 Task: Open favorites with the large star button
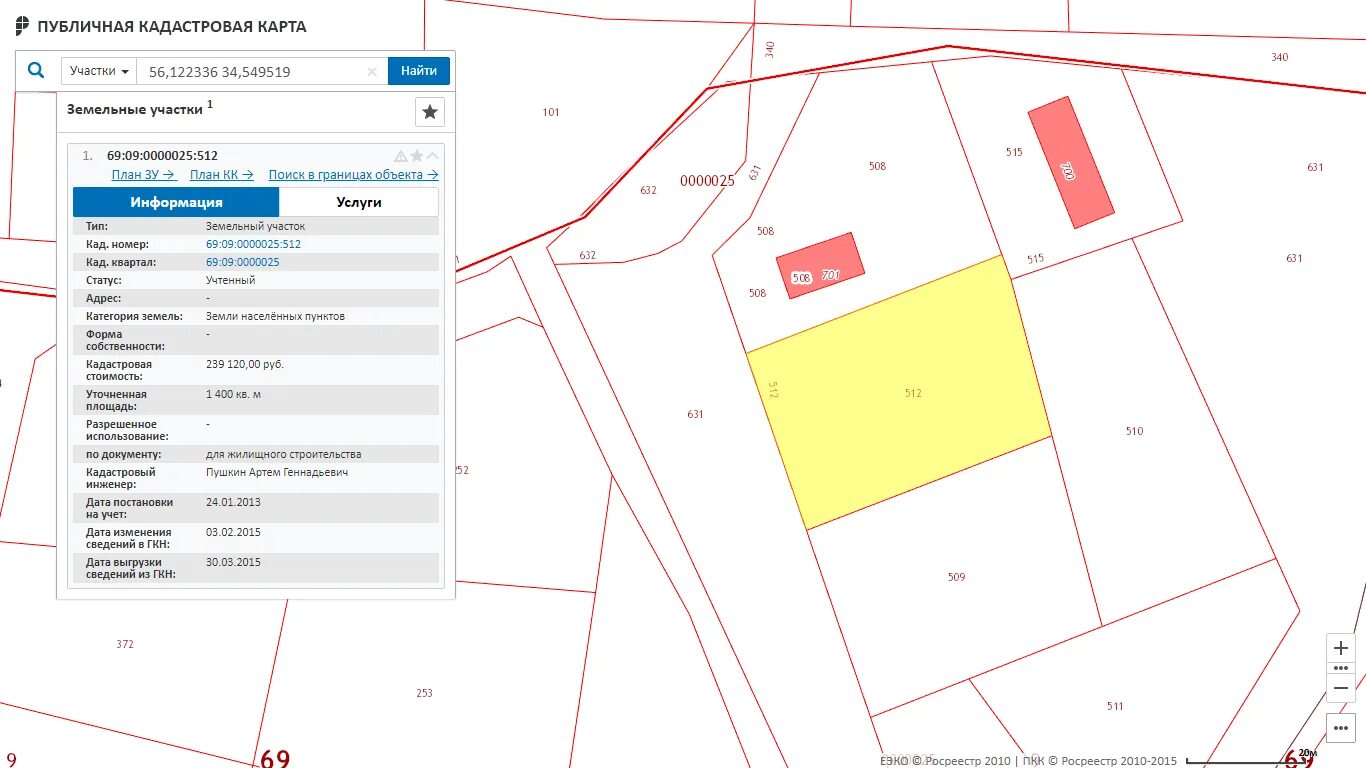click(x=430, y=112)
